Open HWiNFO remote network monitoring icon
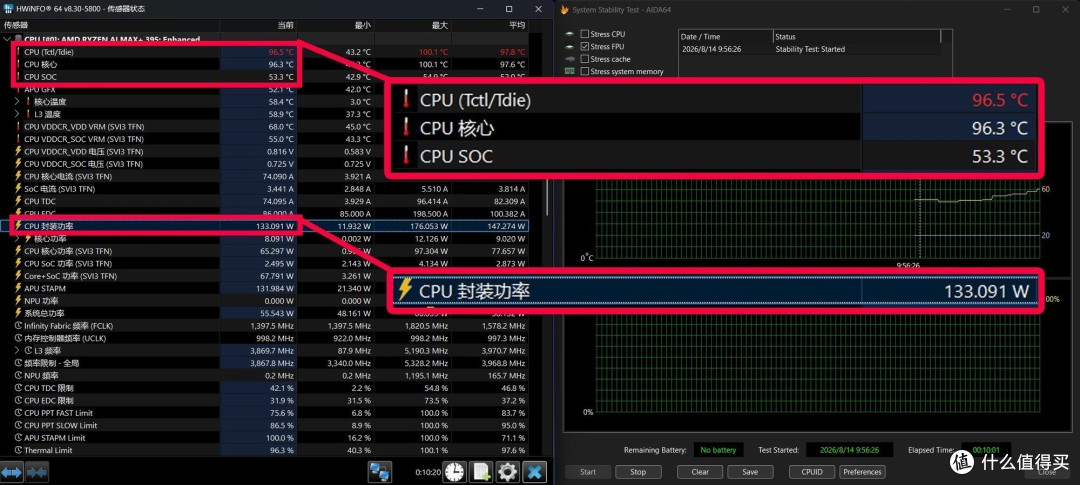1080x485 pixels. click(380, 472)
